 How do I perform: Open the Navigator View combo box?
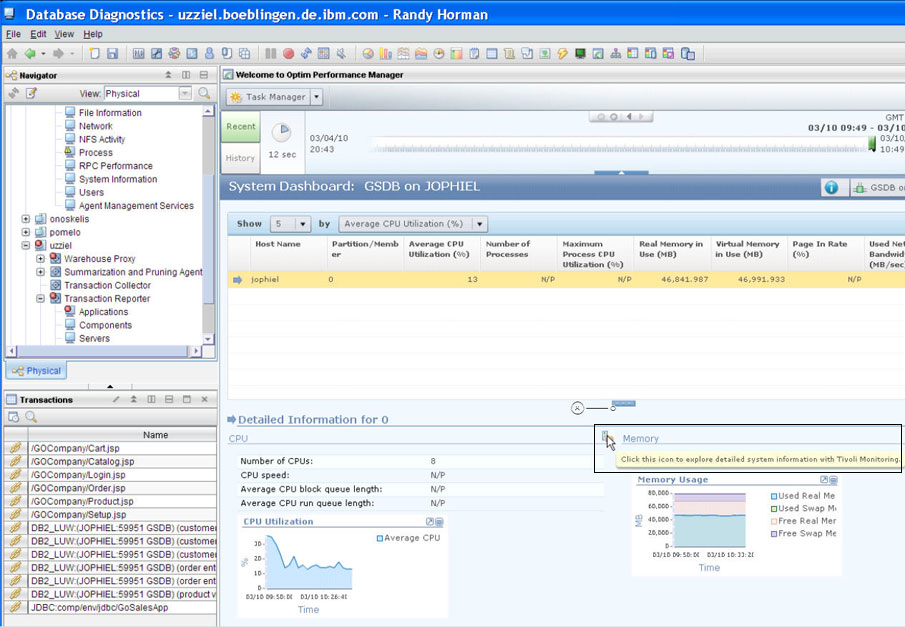click(x=185, y=94)
